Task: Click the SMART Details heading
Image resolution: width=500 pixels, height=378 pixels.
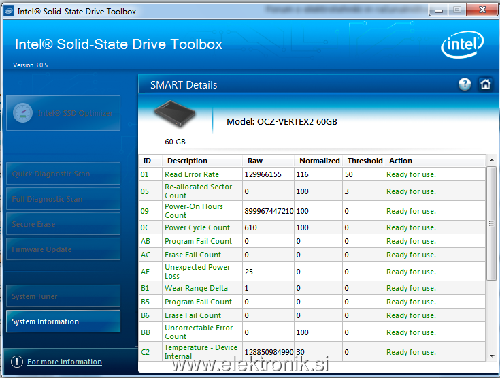Action: [184, 85]
